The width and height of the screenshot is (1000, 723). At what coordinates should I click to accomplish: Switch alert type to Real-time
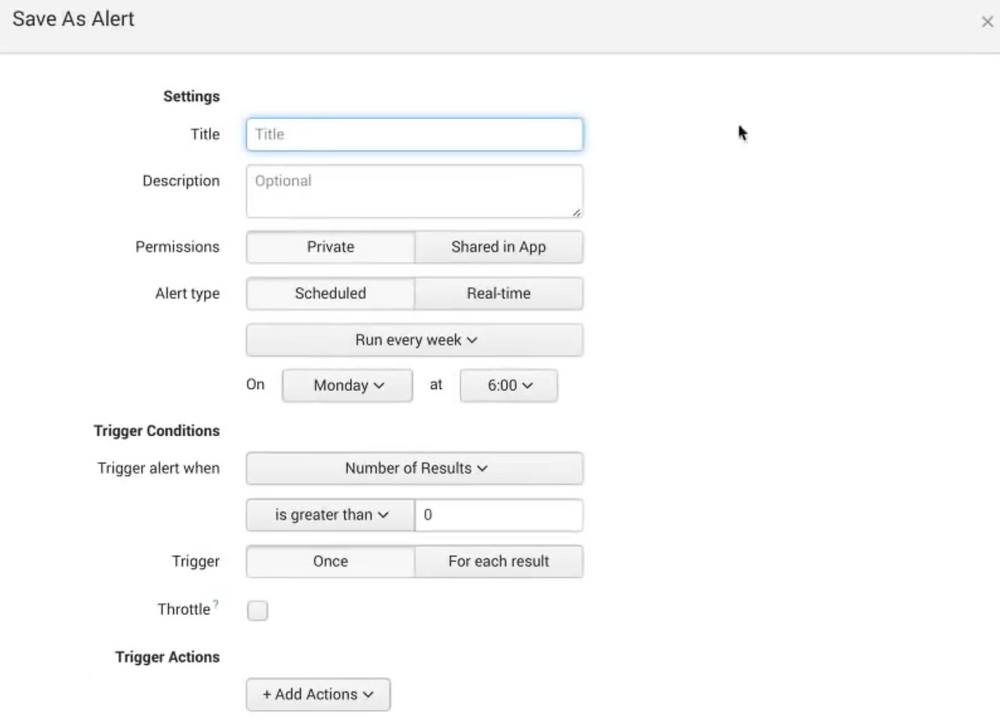click(x=499, y=293)
